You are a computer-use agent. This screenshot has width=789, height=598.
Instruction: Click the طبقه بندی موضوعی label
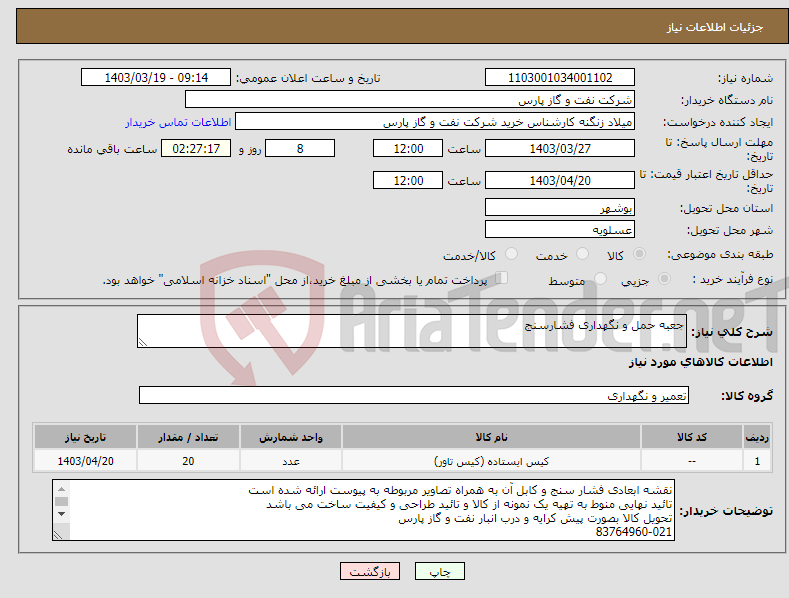coord(720,255)
